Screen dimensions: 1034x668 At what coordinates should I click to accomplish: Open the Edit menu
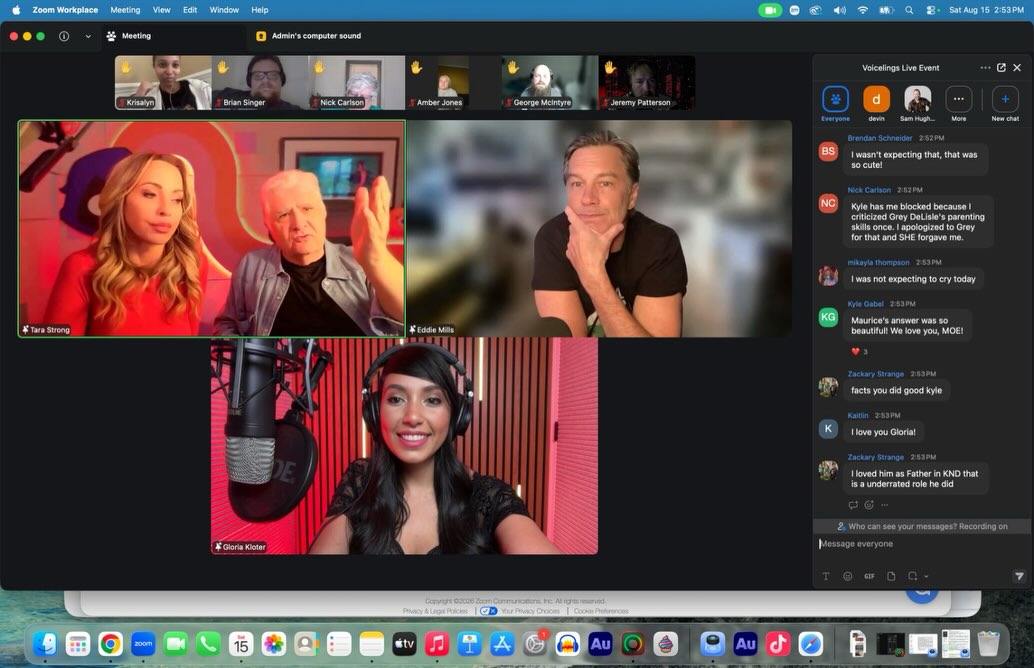tap(190, 10)
